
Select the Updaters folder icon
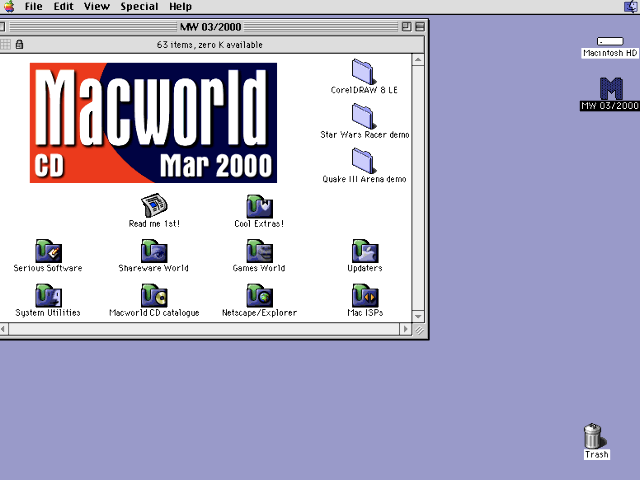[365, 251]
